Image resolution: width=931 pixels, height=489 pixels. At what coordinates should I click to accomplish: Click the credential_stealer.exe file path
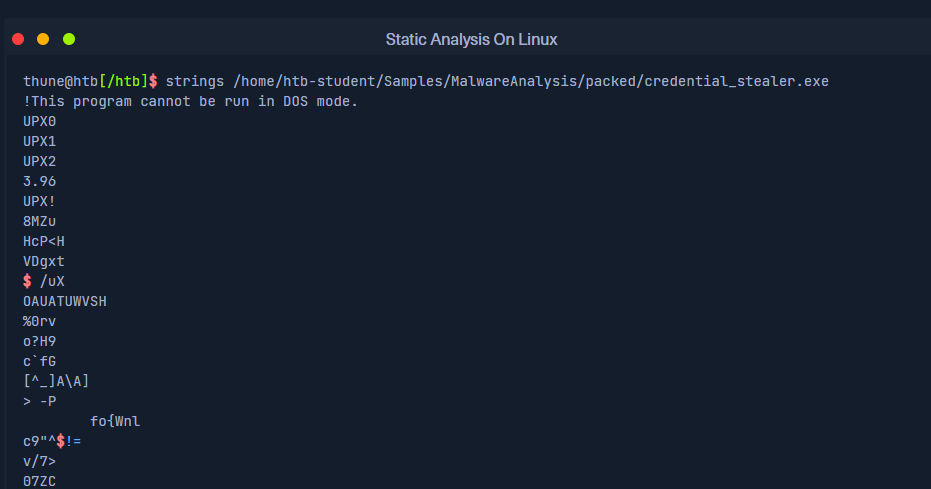pyautogui.click(x=530, y=81)
